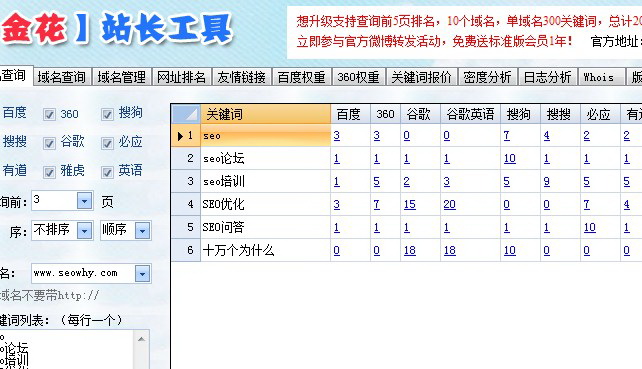Viewport: 642px width, 369px height.
Task: Select the 十万个为什么 keyword cell
Action: tap(265, 250)
